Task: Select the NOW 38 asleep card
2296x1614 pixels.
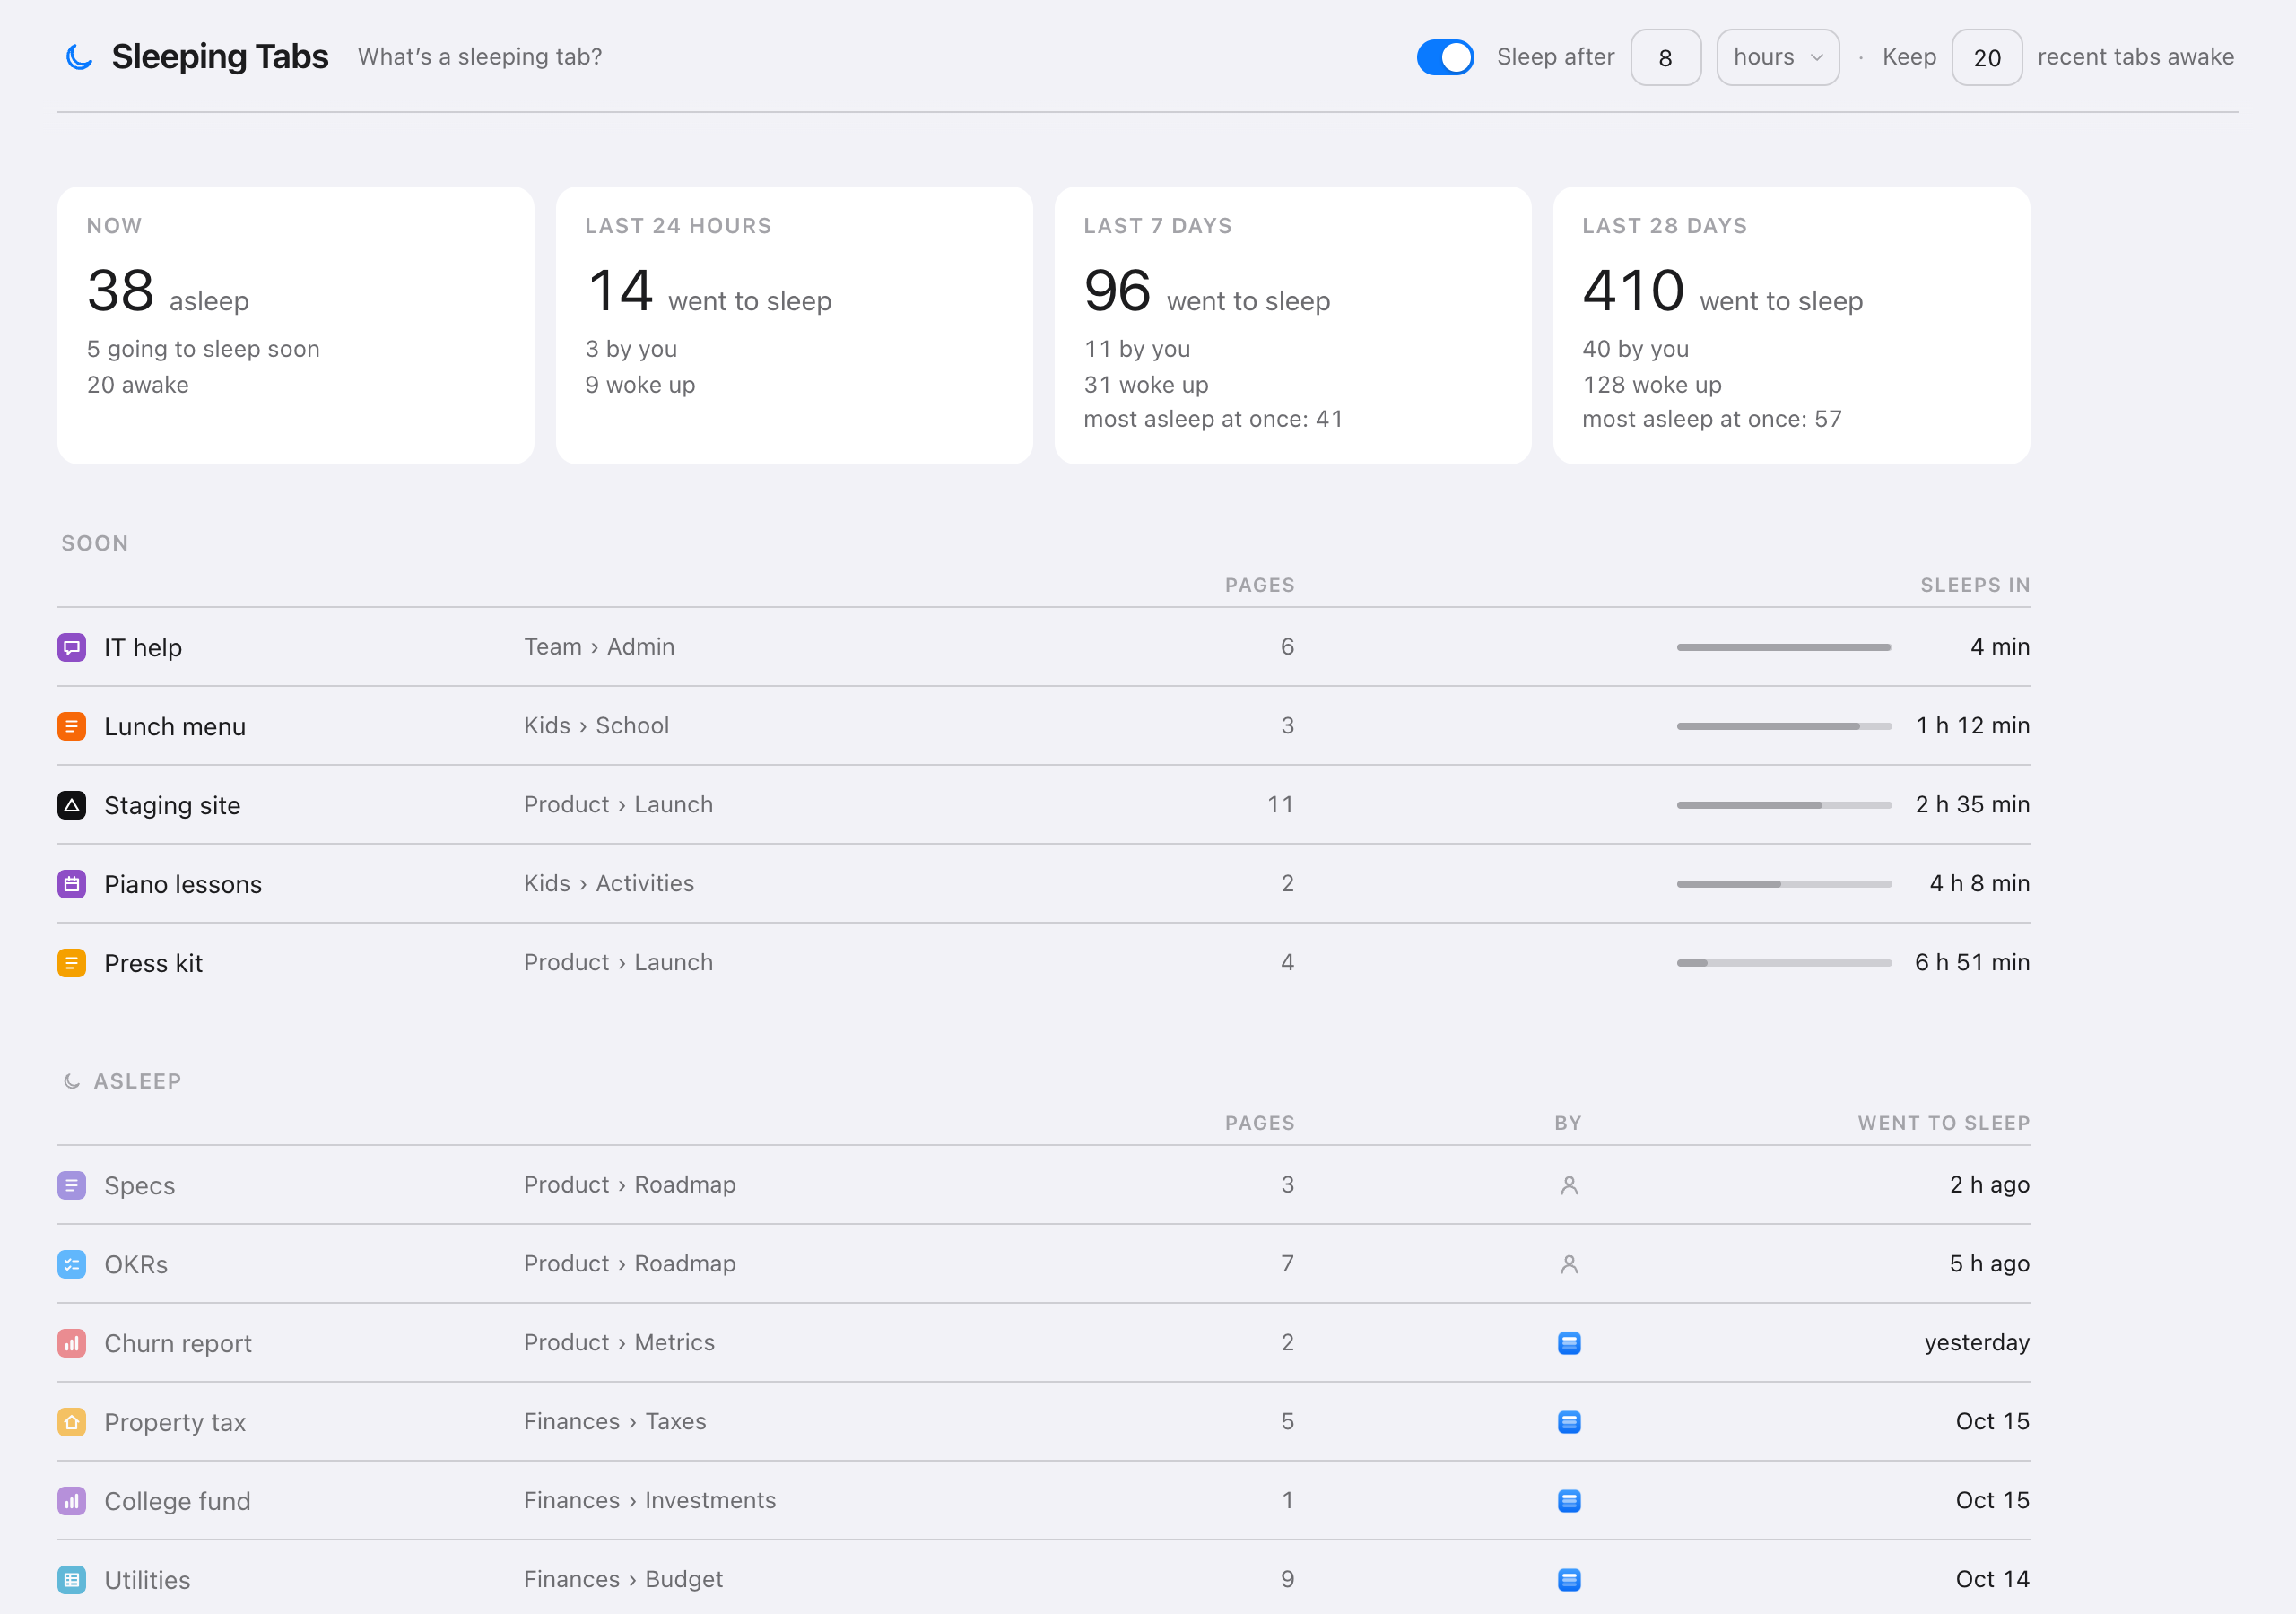Action: [x=296, y=325]
